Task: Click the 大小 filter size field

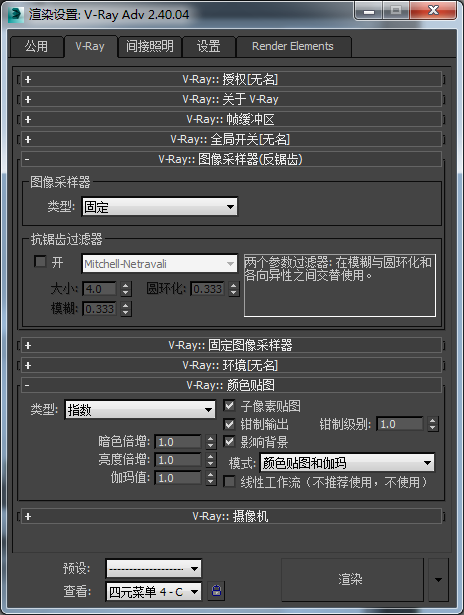Action: tap(99, 289)
